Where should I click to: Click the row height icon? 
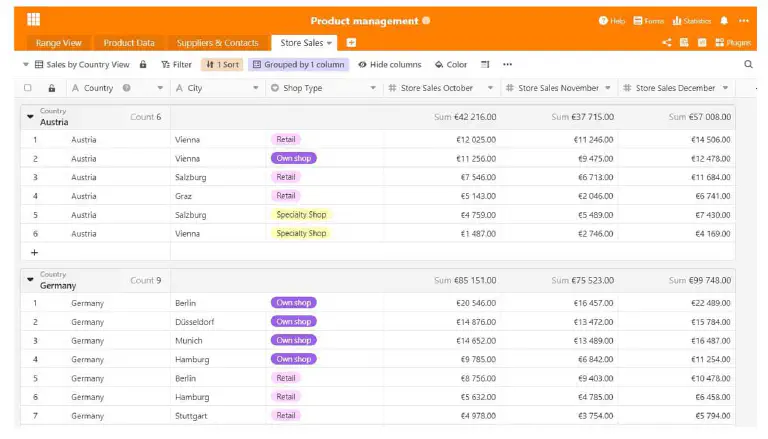coord(485,64)
